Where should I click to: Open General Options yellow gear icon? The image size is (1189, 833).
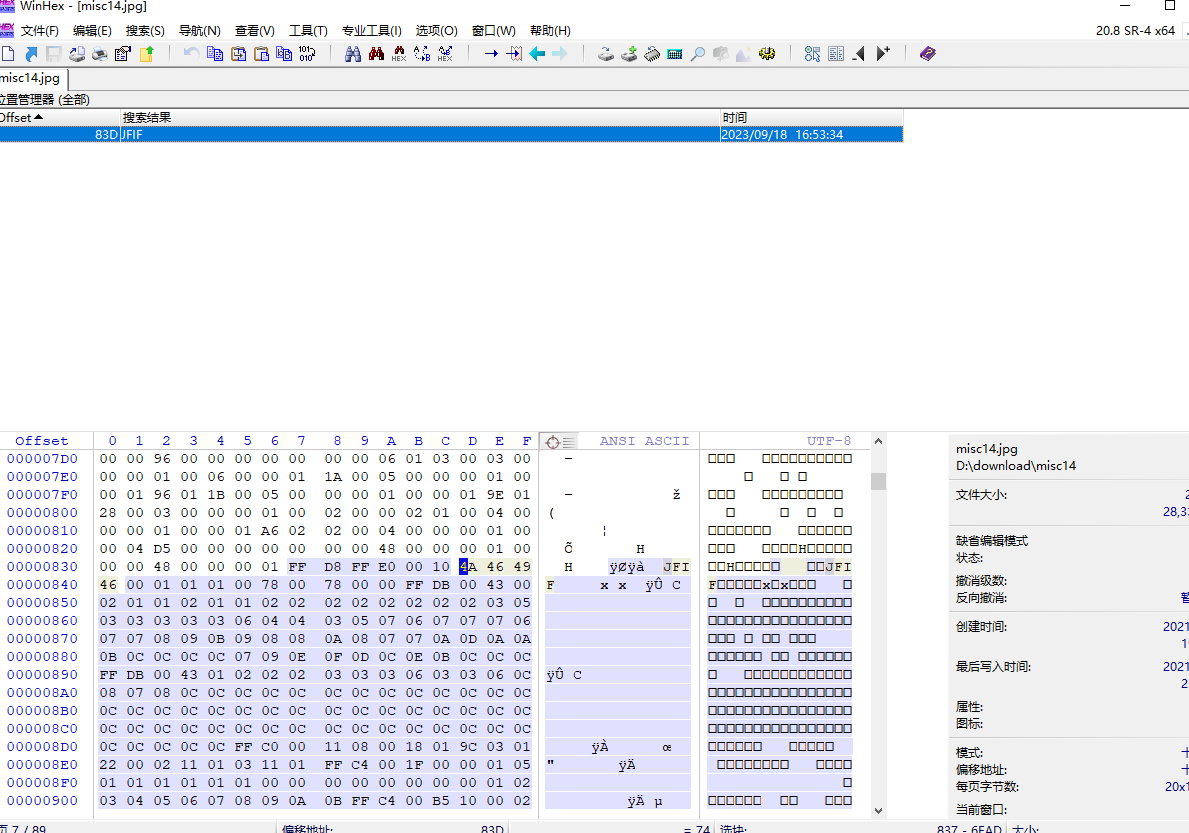click(x=767, y=54)
